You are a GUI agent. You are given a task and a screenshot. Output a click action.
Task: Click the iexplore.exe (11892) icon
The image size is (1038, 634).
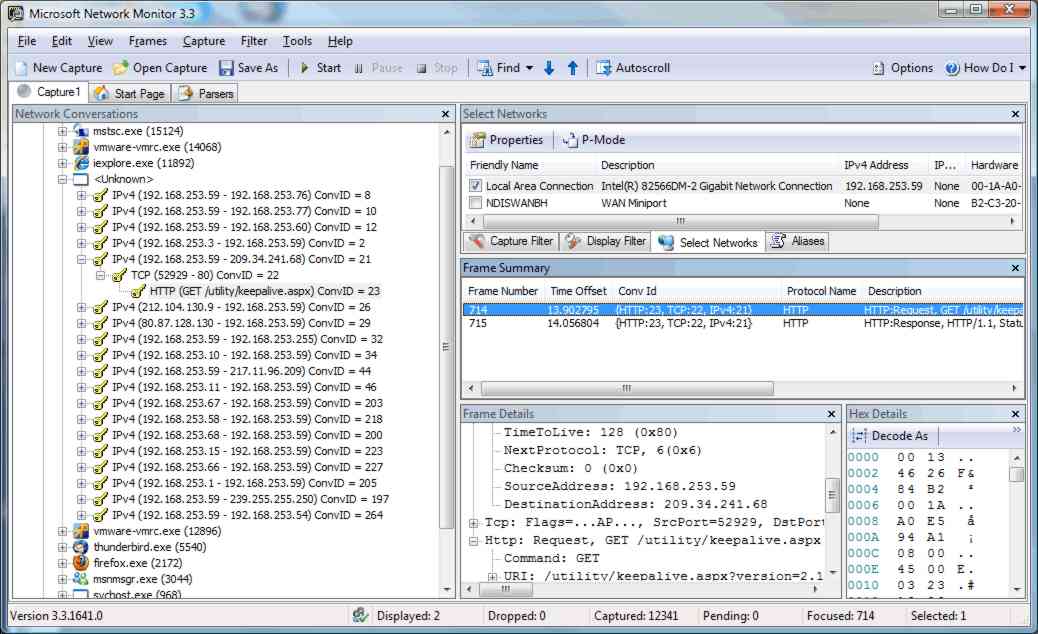[x=81, y=163]
